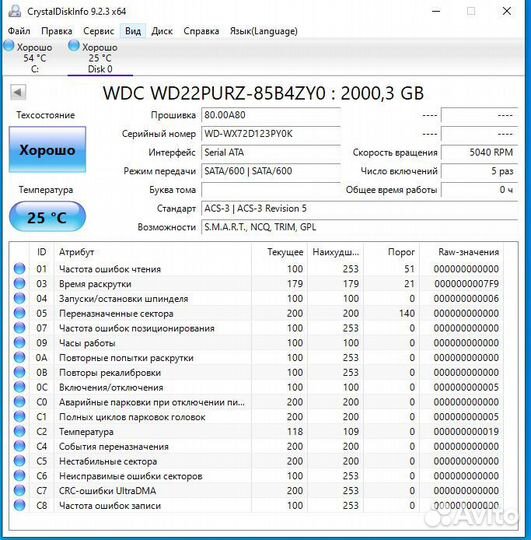This screenshot has width=531, height=540.
Task: Click status orb for attribute C2 temperature
Action: pyautogui.click(x=20, y=432)
